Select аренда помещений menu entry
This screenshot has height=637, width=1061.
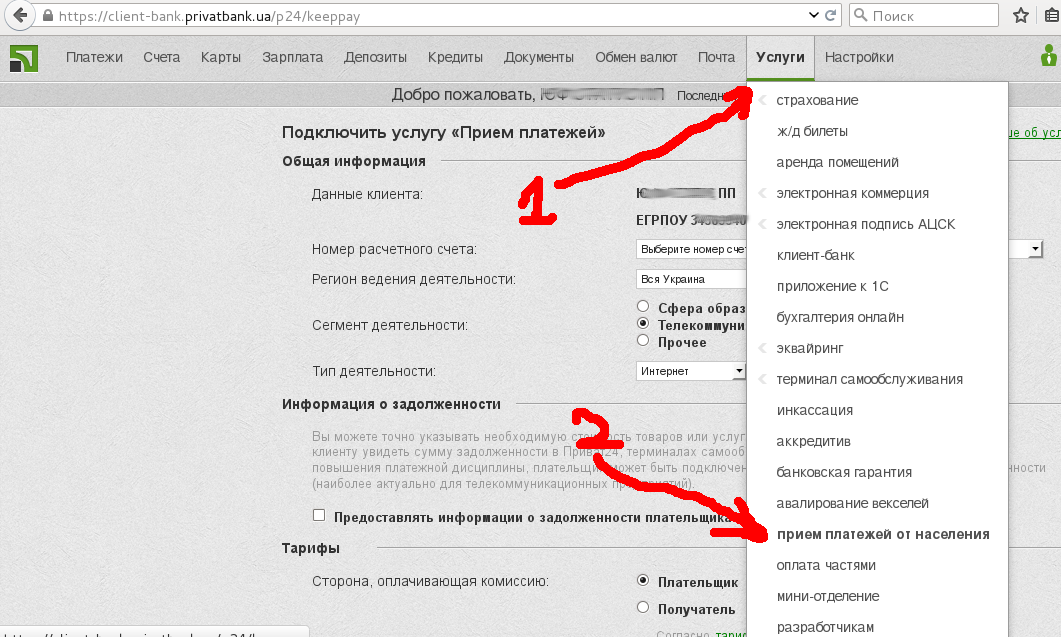pos(837,162)
